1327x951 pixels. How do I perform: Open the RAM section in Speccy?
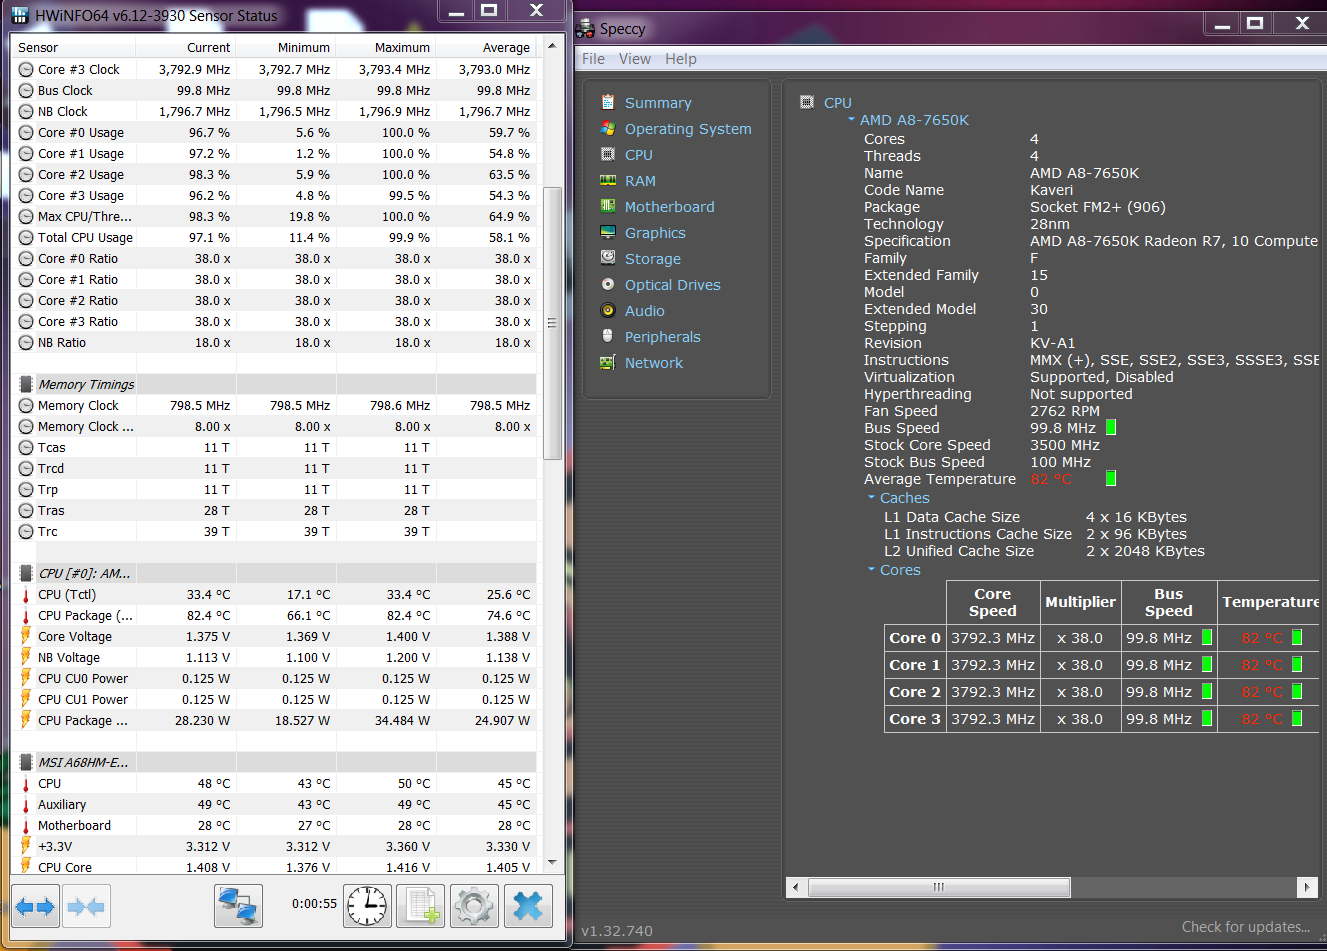(640, 181)
